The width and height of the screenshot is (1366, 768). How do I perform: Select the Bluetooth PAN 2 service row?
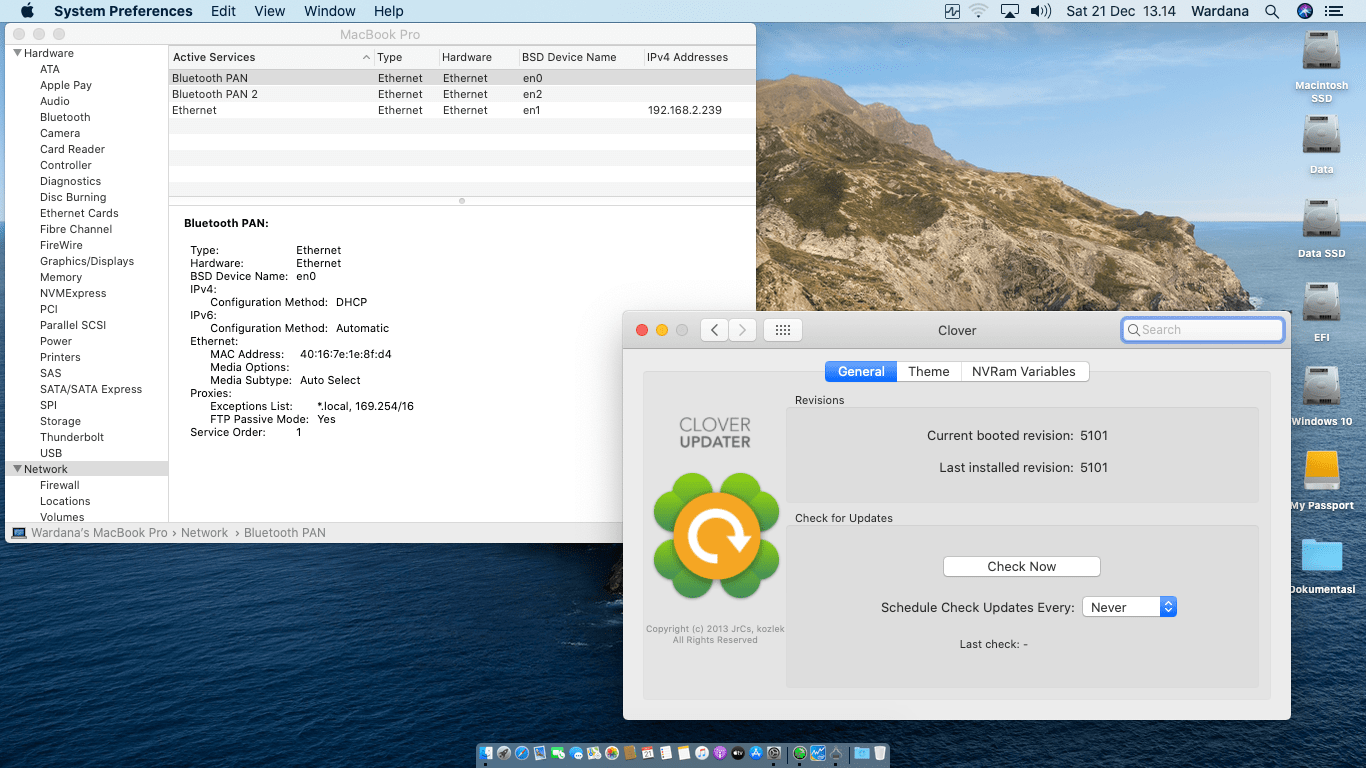click(x=462, y=94)
